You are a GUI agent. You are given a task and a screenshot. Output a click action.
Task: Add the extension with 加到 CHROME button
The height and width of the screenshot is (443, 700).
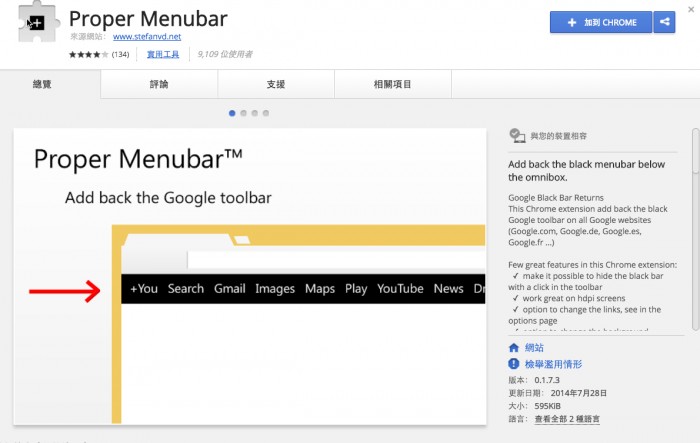point(601,22)
